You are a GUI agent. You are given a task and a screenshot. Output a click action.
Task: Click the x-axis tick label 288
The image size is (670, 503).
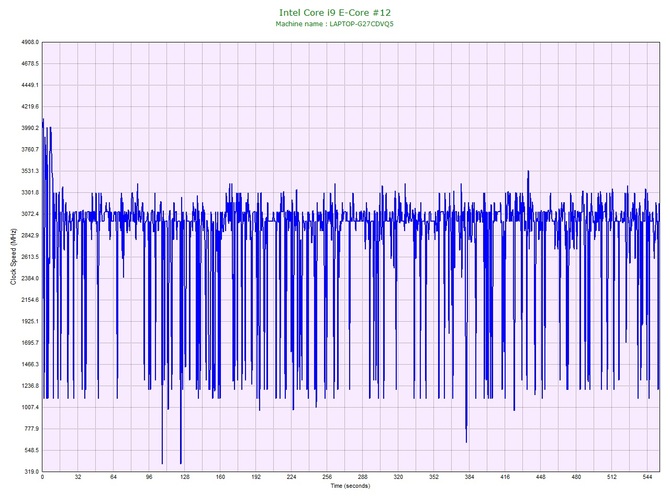click(362, 477)
